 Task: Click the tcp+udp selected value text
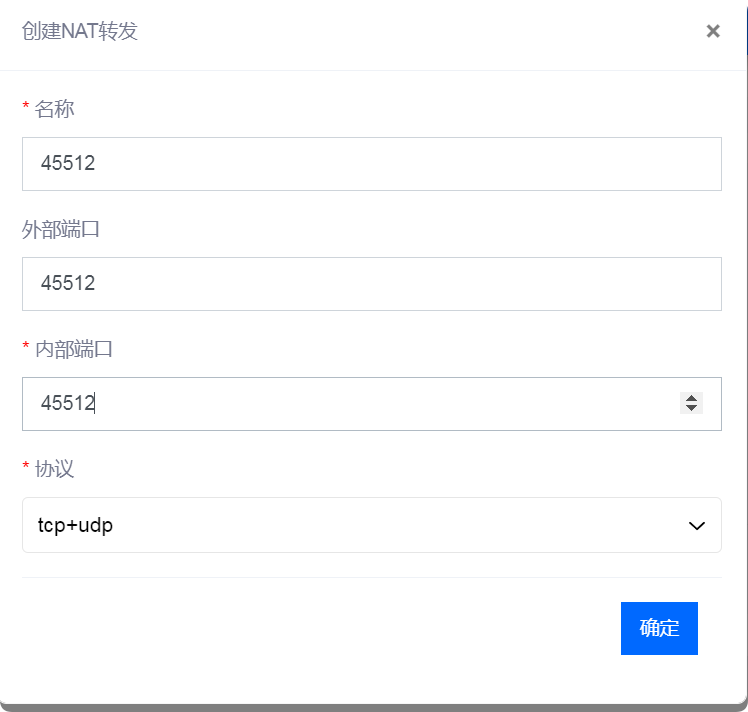(x=75, y=526)
